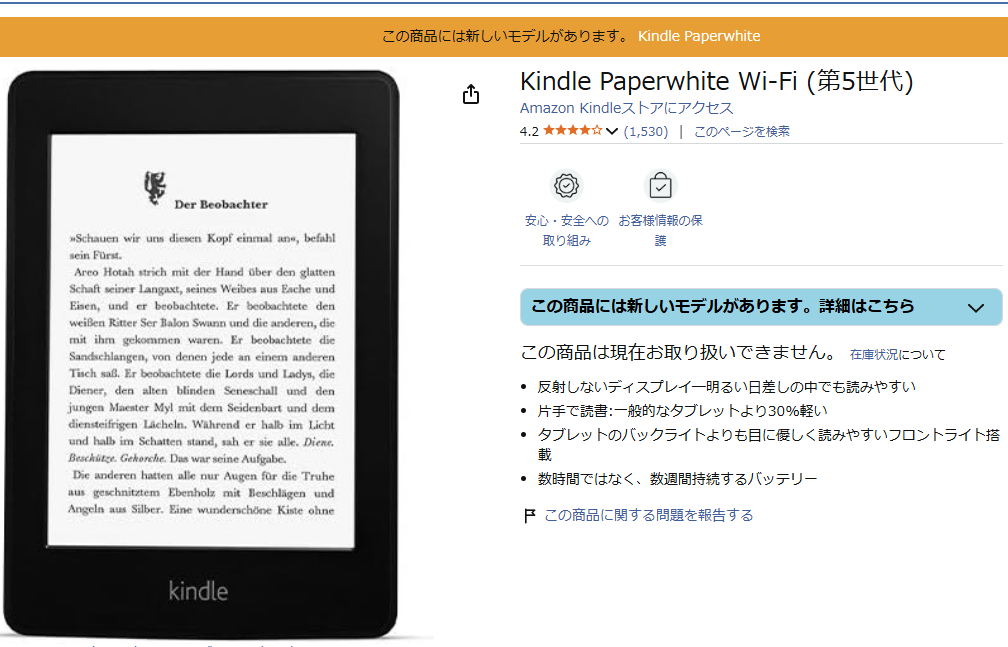Open the rating breakdown chevron next to stars

point(612,131)
